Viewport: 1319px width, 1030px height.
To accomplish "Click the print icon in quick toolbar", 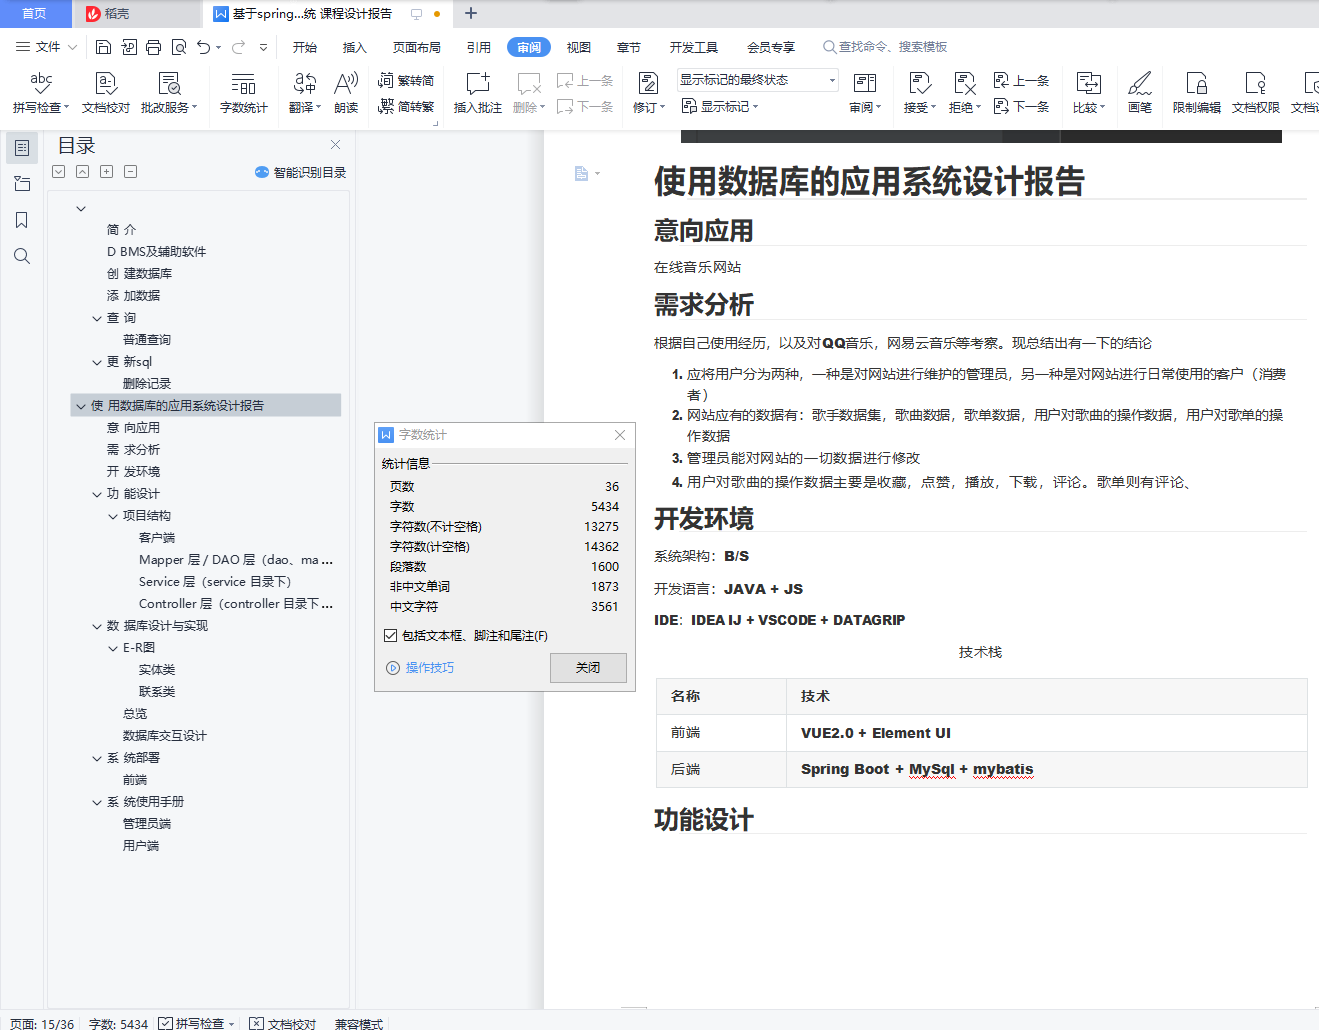I will pos(153,47).
